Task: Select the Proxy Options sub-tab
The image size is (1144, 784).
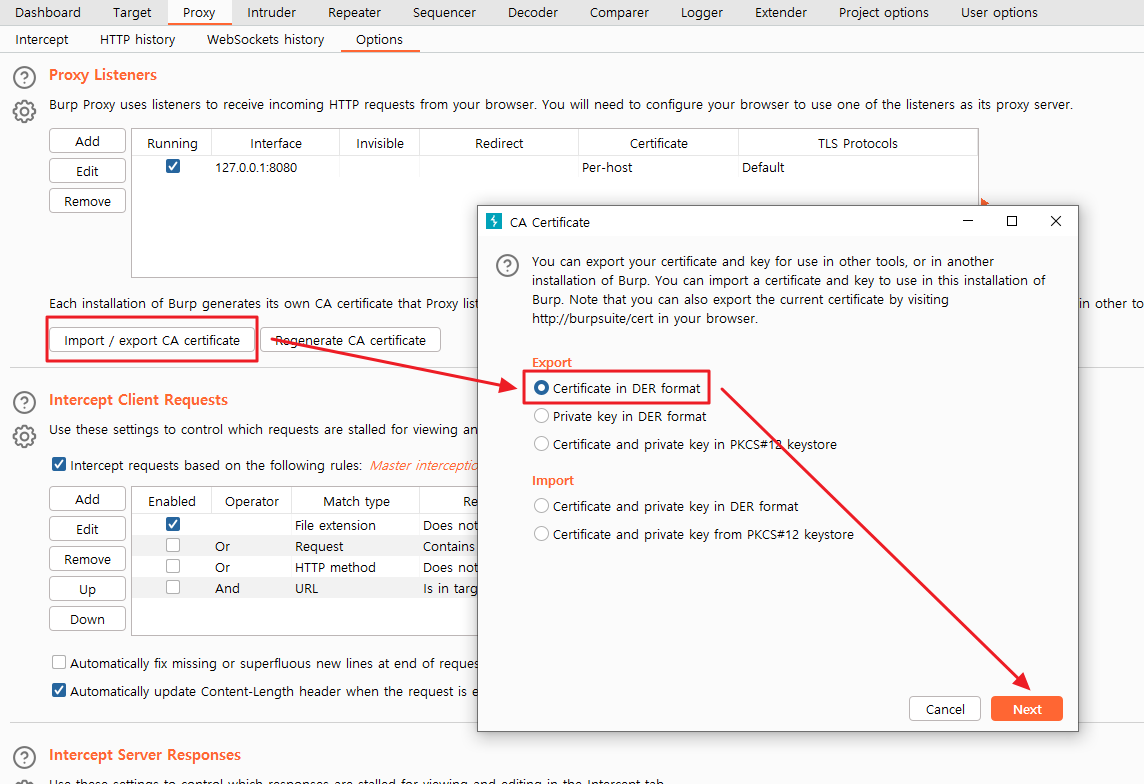Action: point(379,39)
